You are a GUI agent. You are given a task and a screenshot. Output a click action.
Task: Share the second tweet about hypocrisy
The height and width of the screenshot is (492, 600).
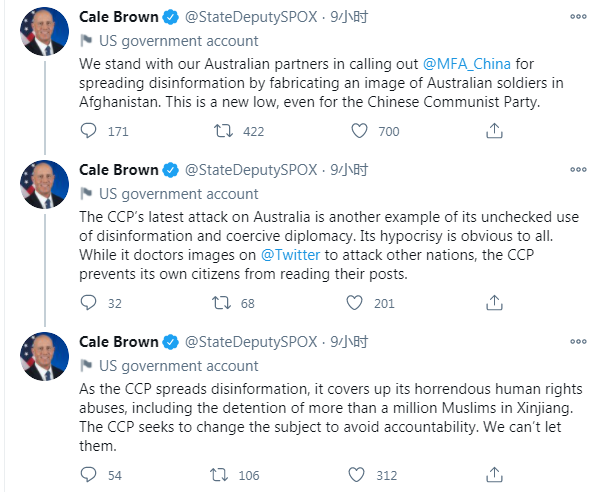(x=493, y=303)
